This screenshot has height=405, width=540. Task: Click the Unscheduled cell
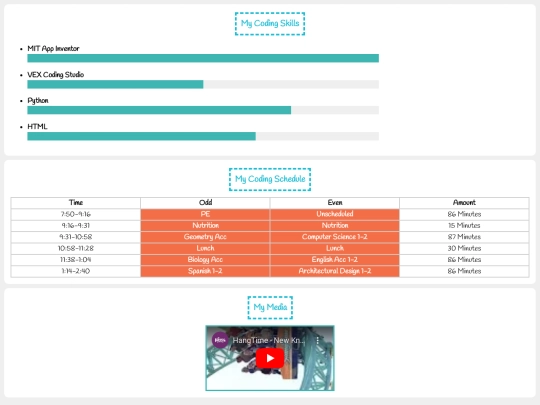tap(335, 214)
